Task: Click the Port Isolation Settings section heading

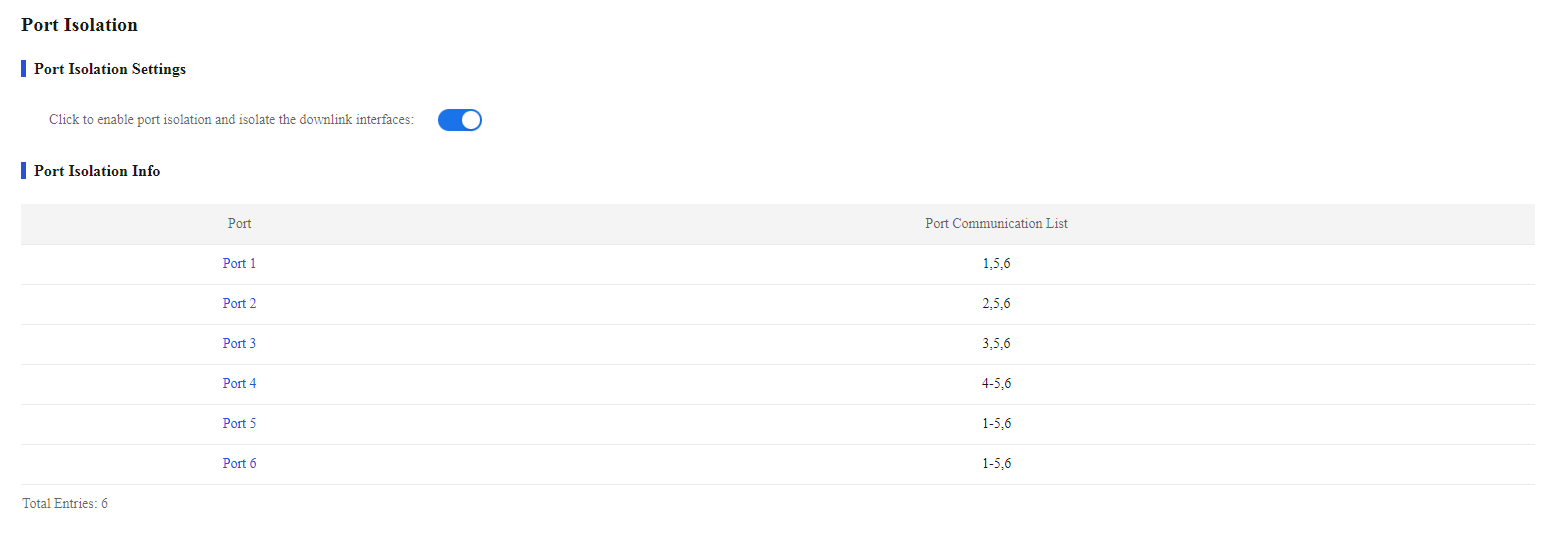Action: pyautogui.click(x=110, y=69)
